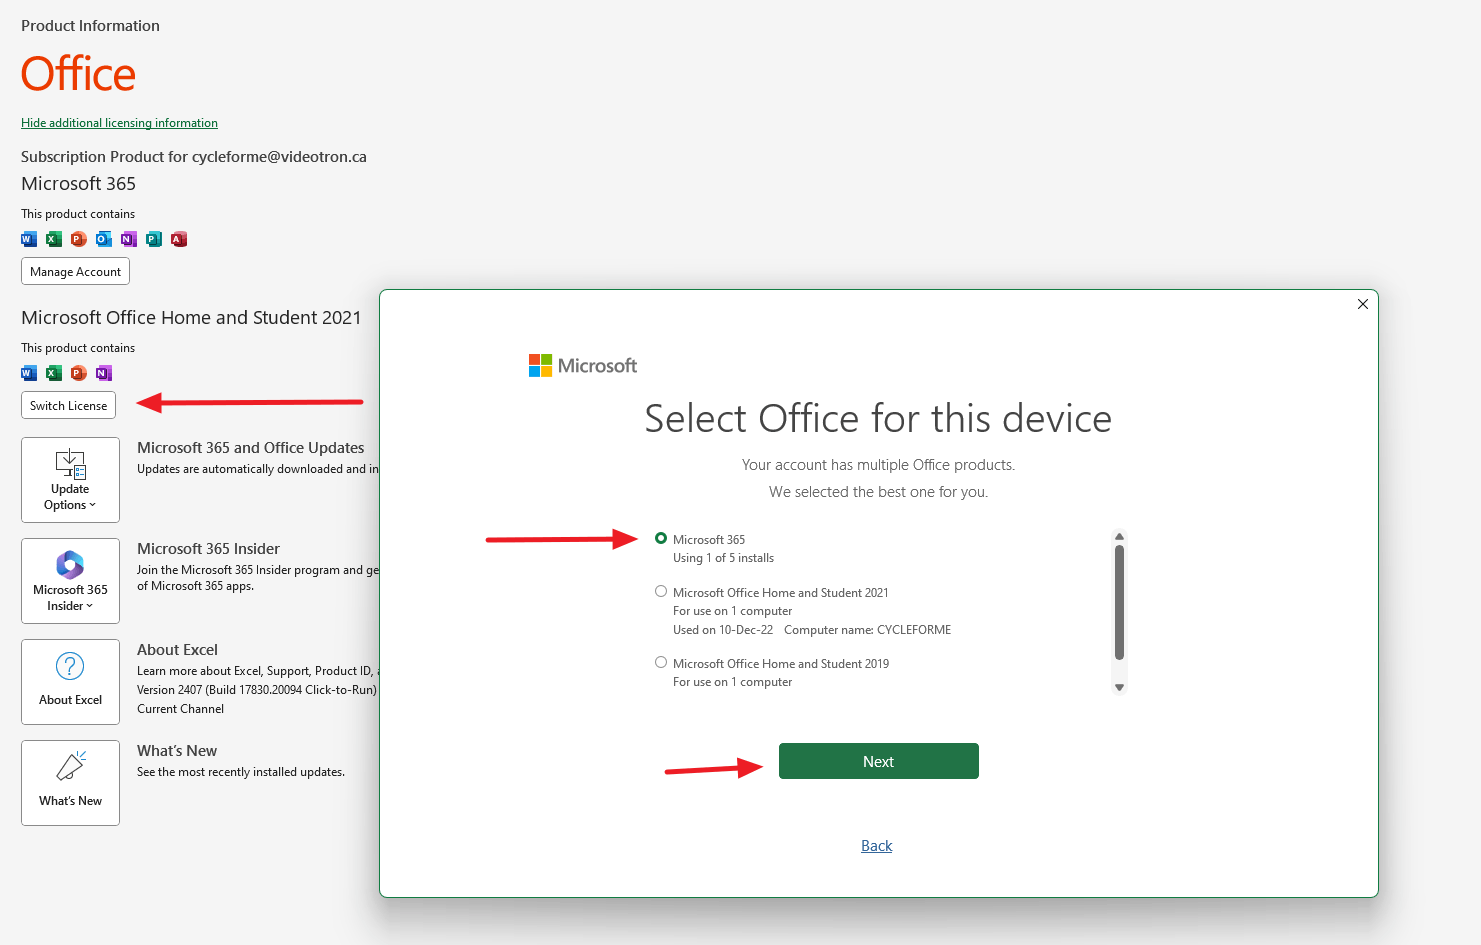1481x945 pixels.
Task: Click the 'Using 1 of 5 installs' text
Action: (723, 558)
